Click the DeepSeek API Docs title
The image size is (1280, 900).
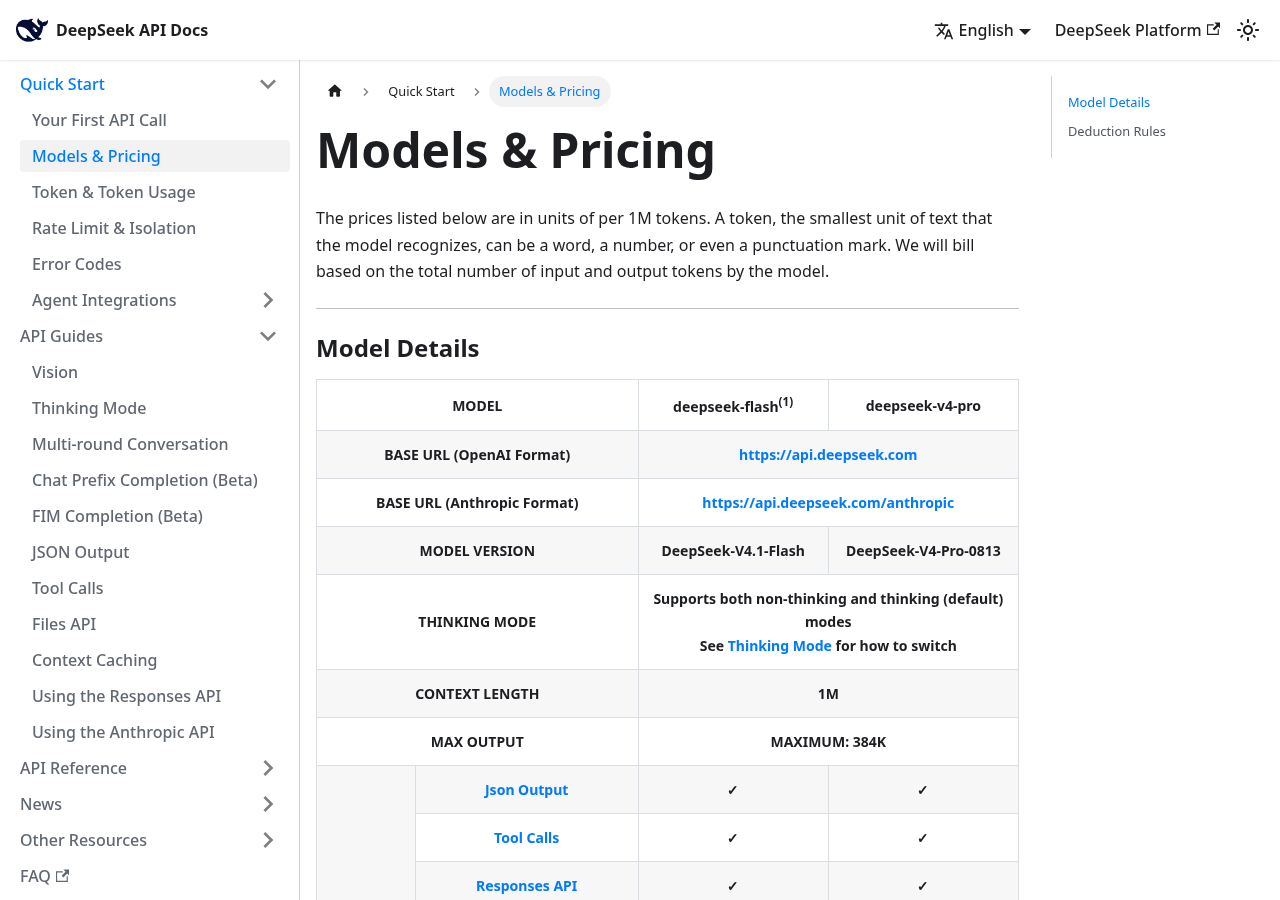coord(132,30)
